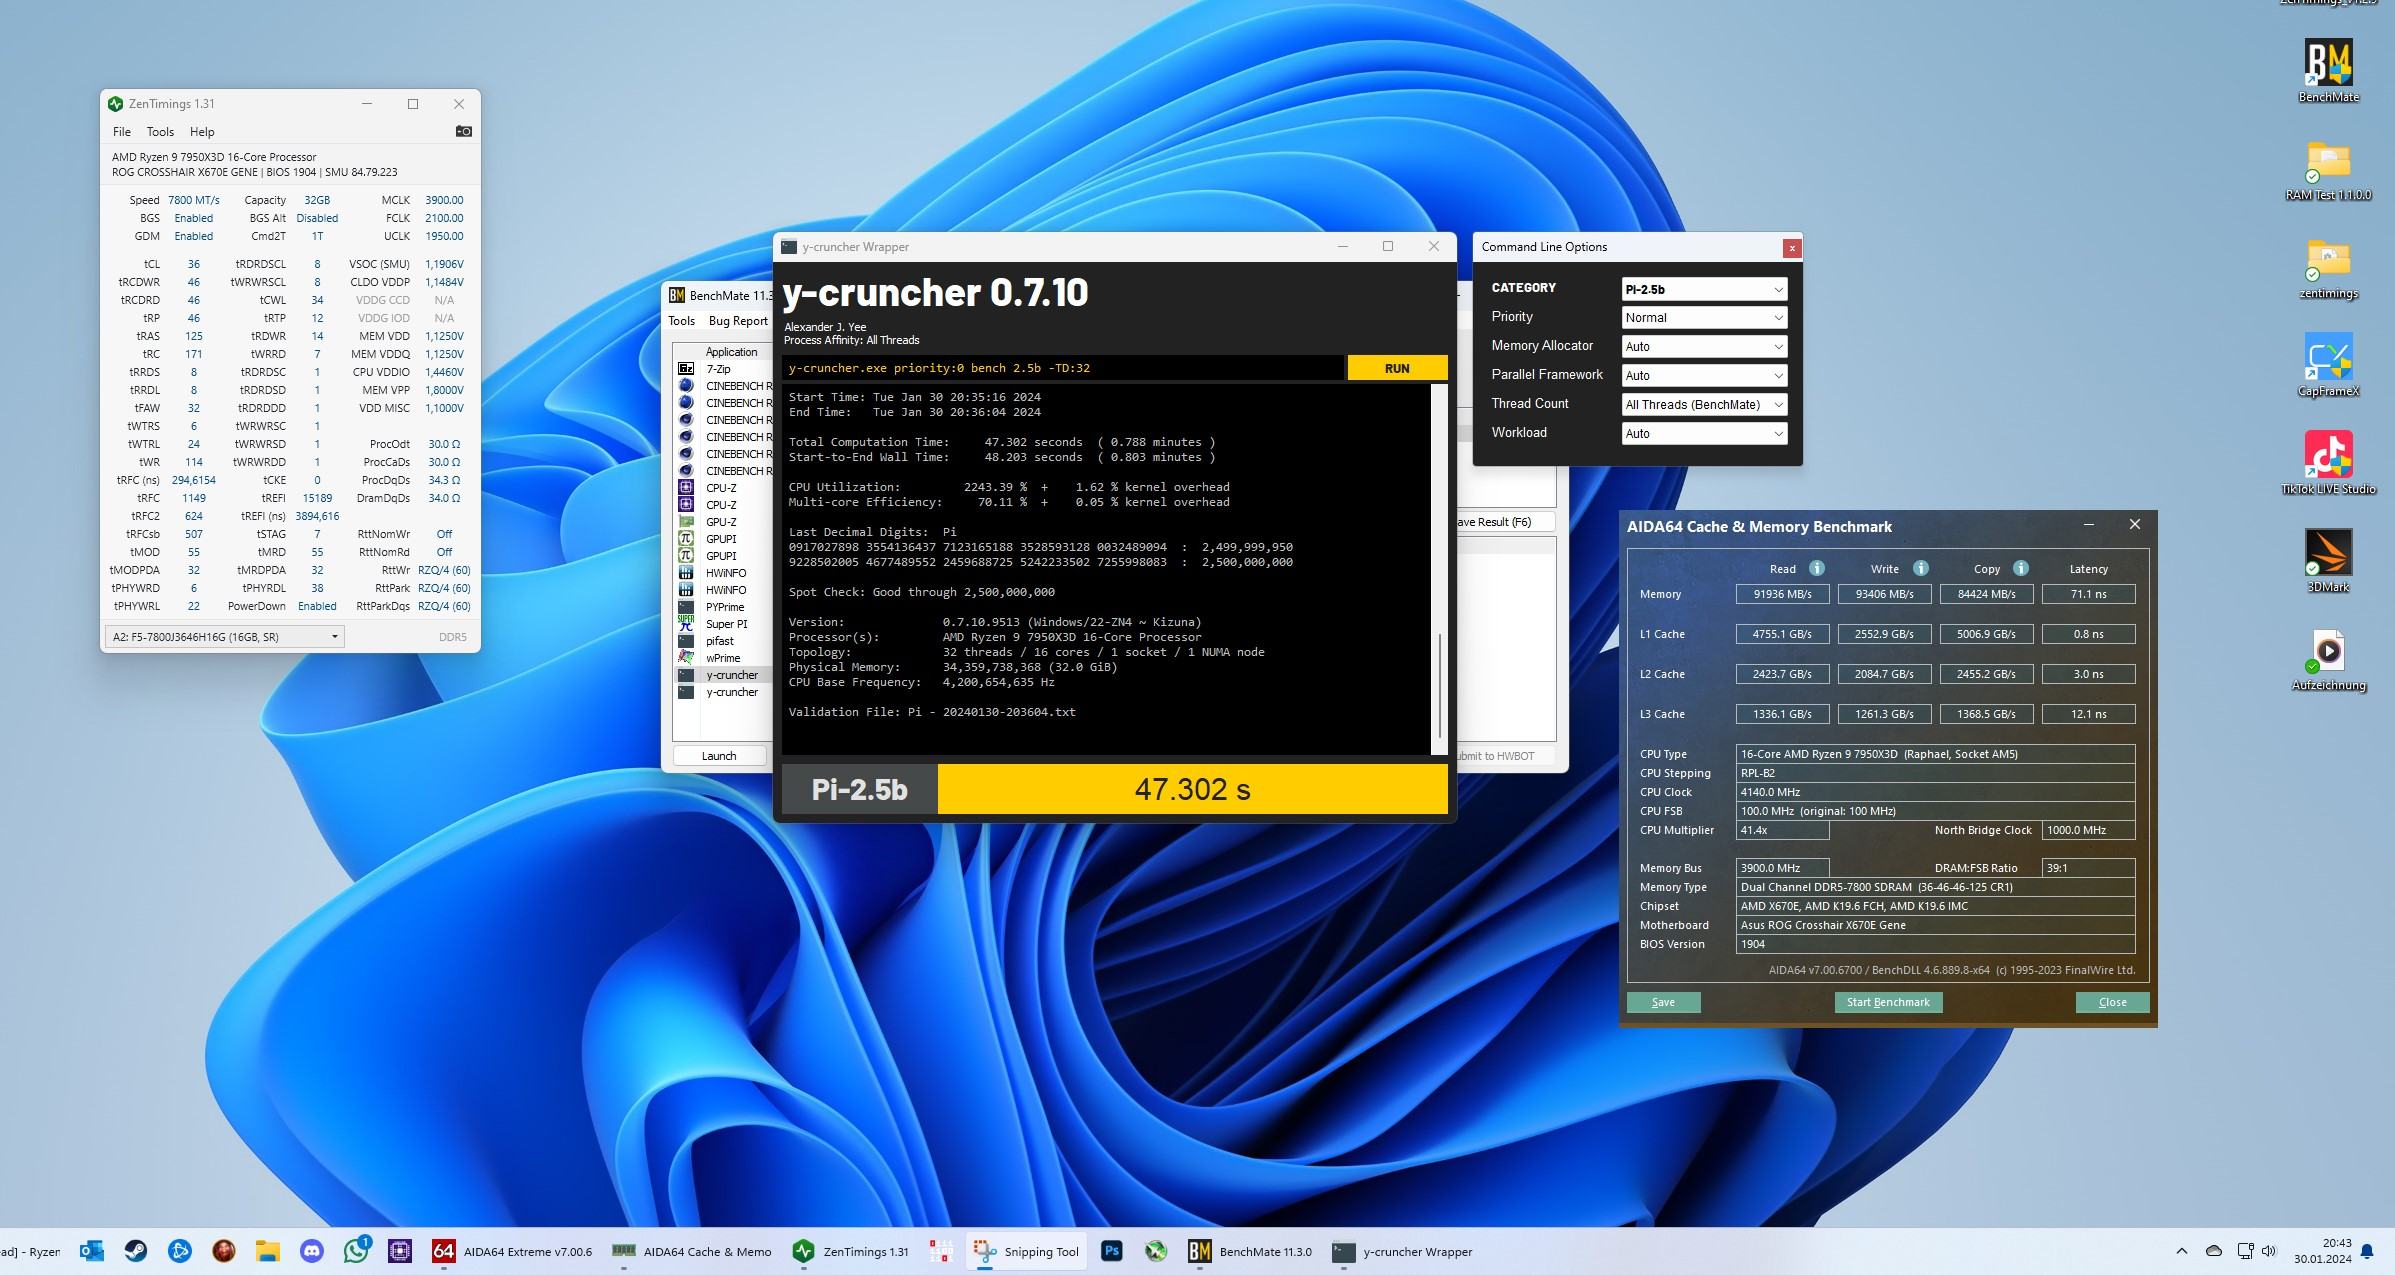Click the AIDA64 Read info icon

(x=1817, y=568)
